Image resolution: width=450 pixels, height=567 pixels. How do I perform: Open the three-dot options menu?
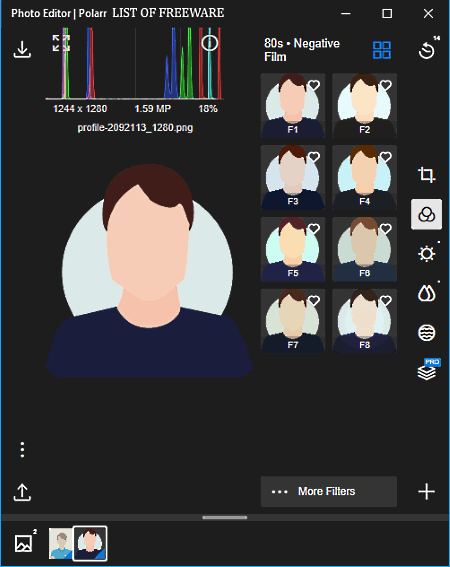22,450
